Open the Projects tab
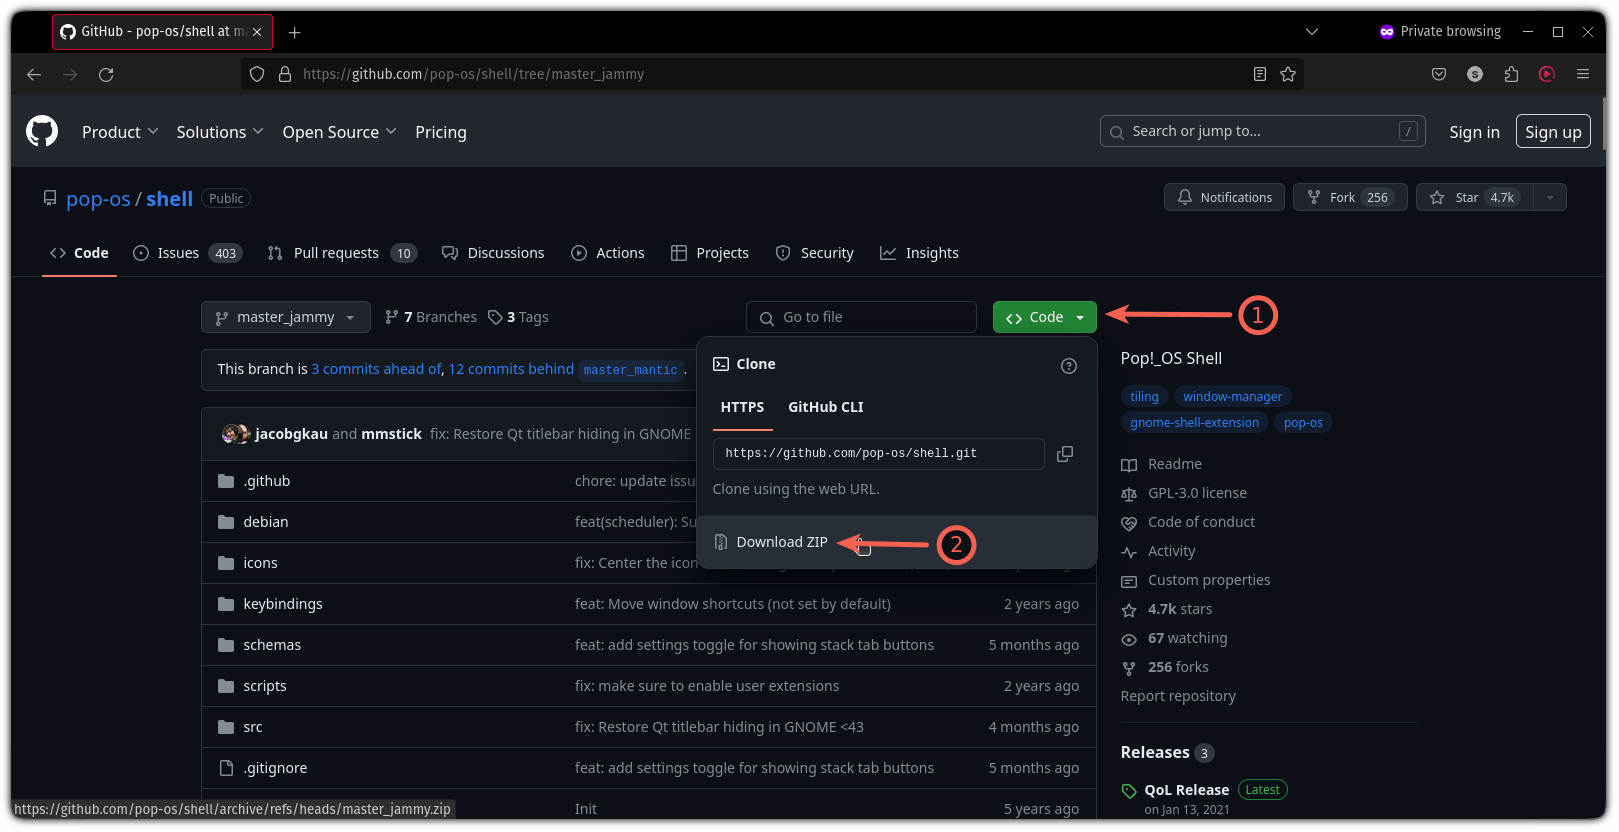The height and width of the screenshot is (832, 1619). [710, 253]
